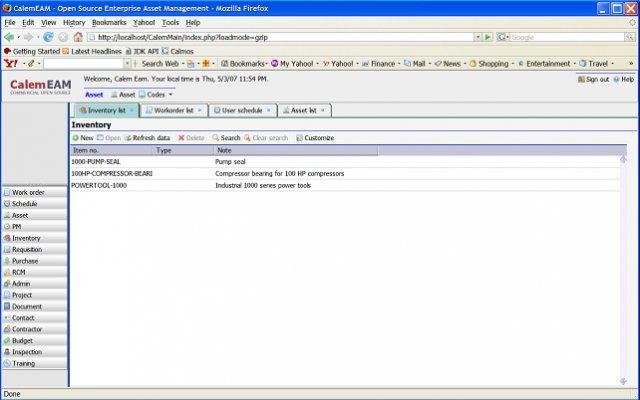Click the browser Back arrow icon
640x400 pixels.
tap(9, 37)
